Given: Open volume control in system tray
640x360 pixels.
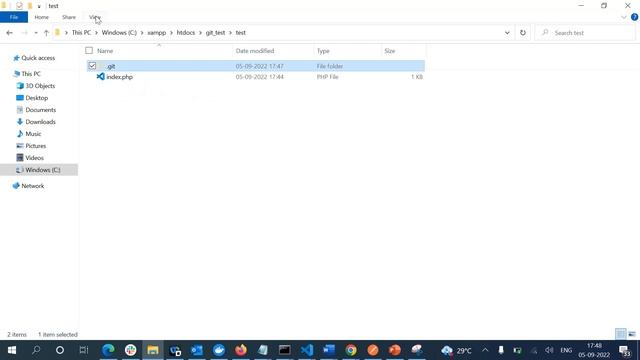Looking at the screenshot, I should [549, 350].
